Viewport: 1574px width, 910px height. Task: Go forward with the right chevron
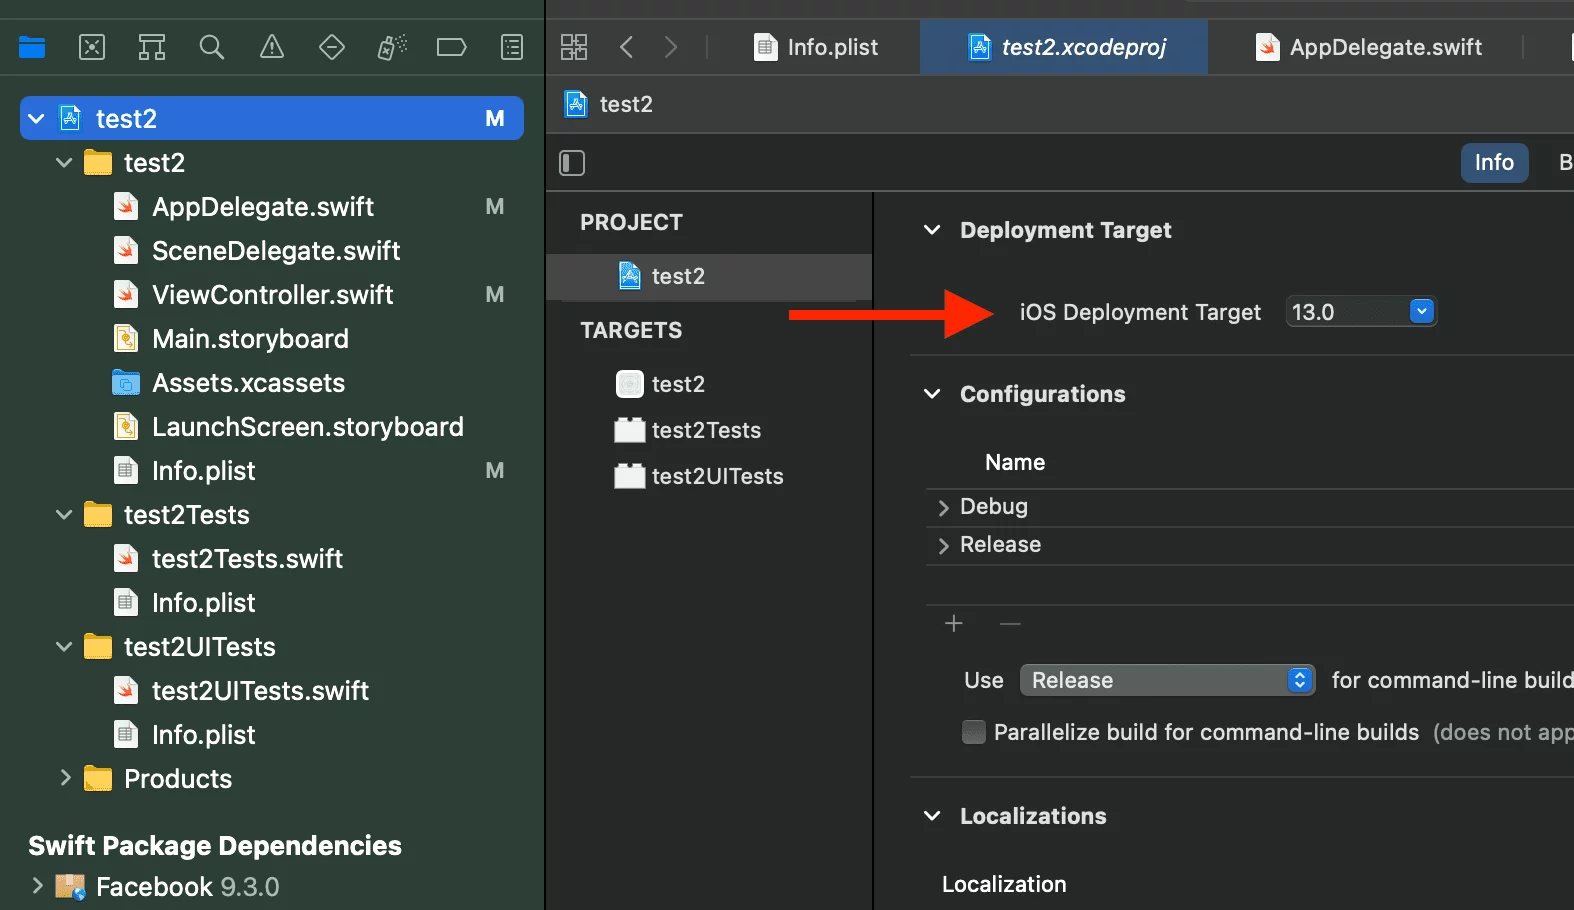pos(670,47)
